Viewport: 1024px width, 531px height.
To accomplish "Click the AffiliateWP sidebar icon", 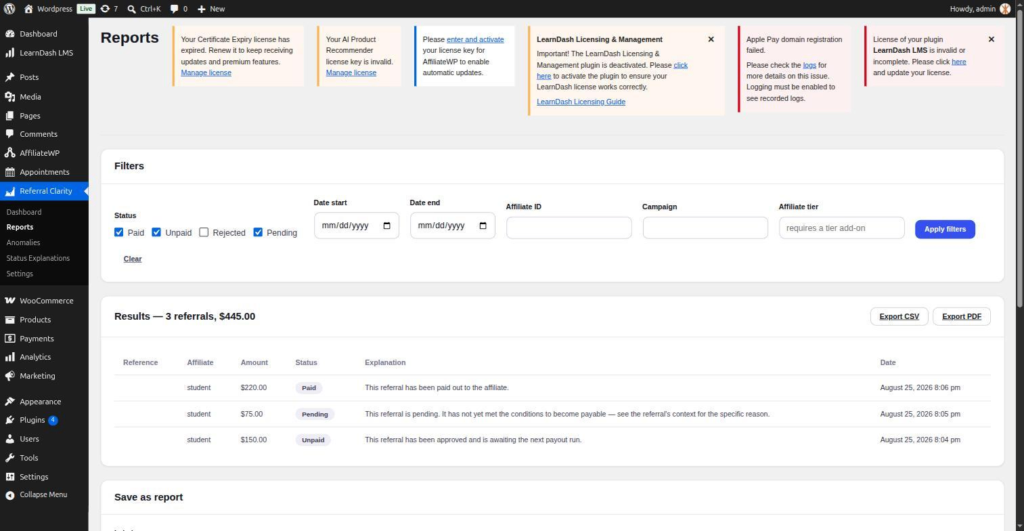I will tap(10, 153).
